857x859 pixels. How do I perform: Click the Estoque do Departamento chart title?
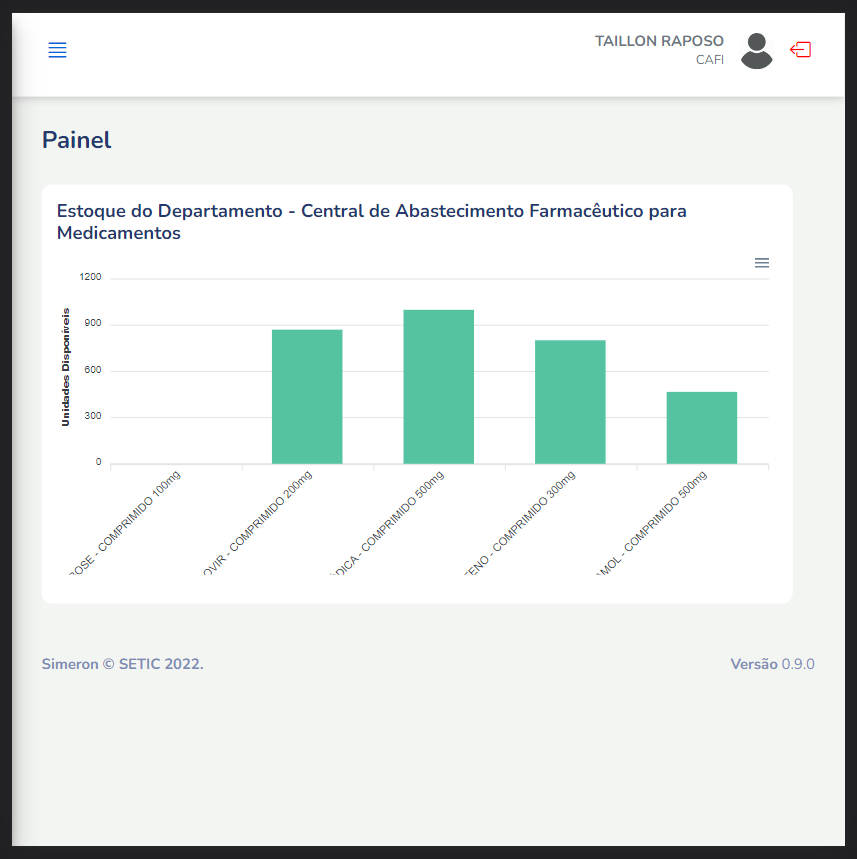coord(372,222)
